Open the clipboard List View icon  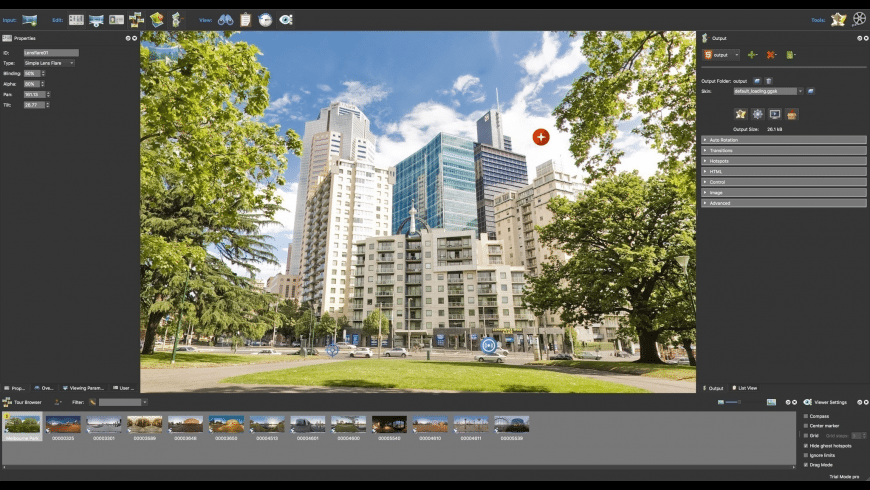[x=245, y=20]
